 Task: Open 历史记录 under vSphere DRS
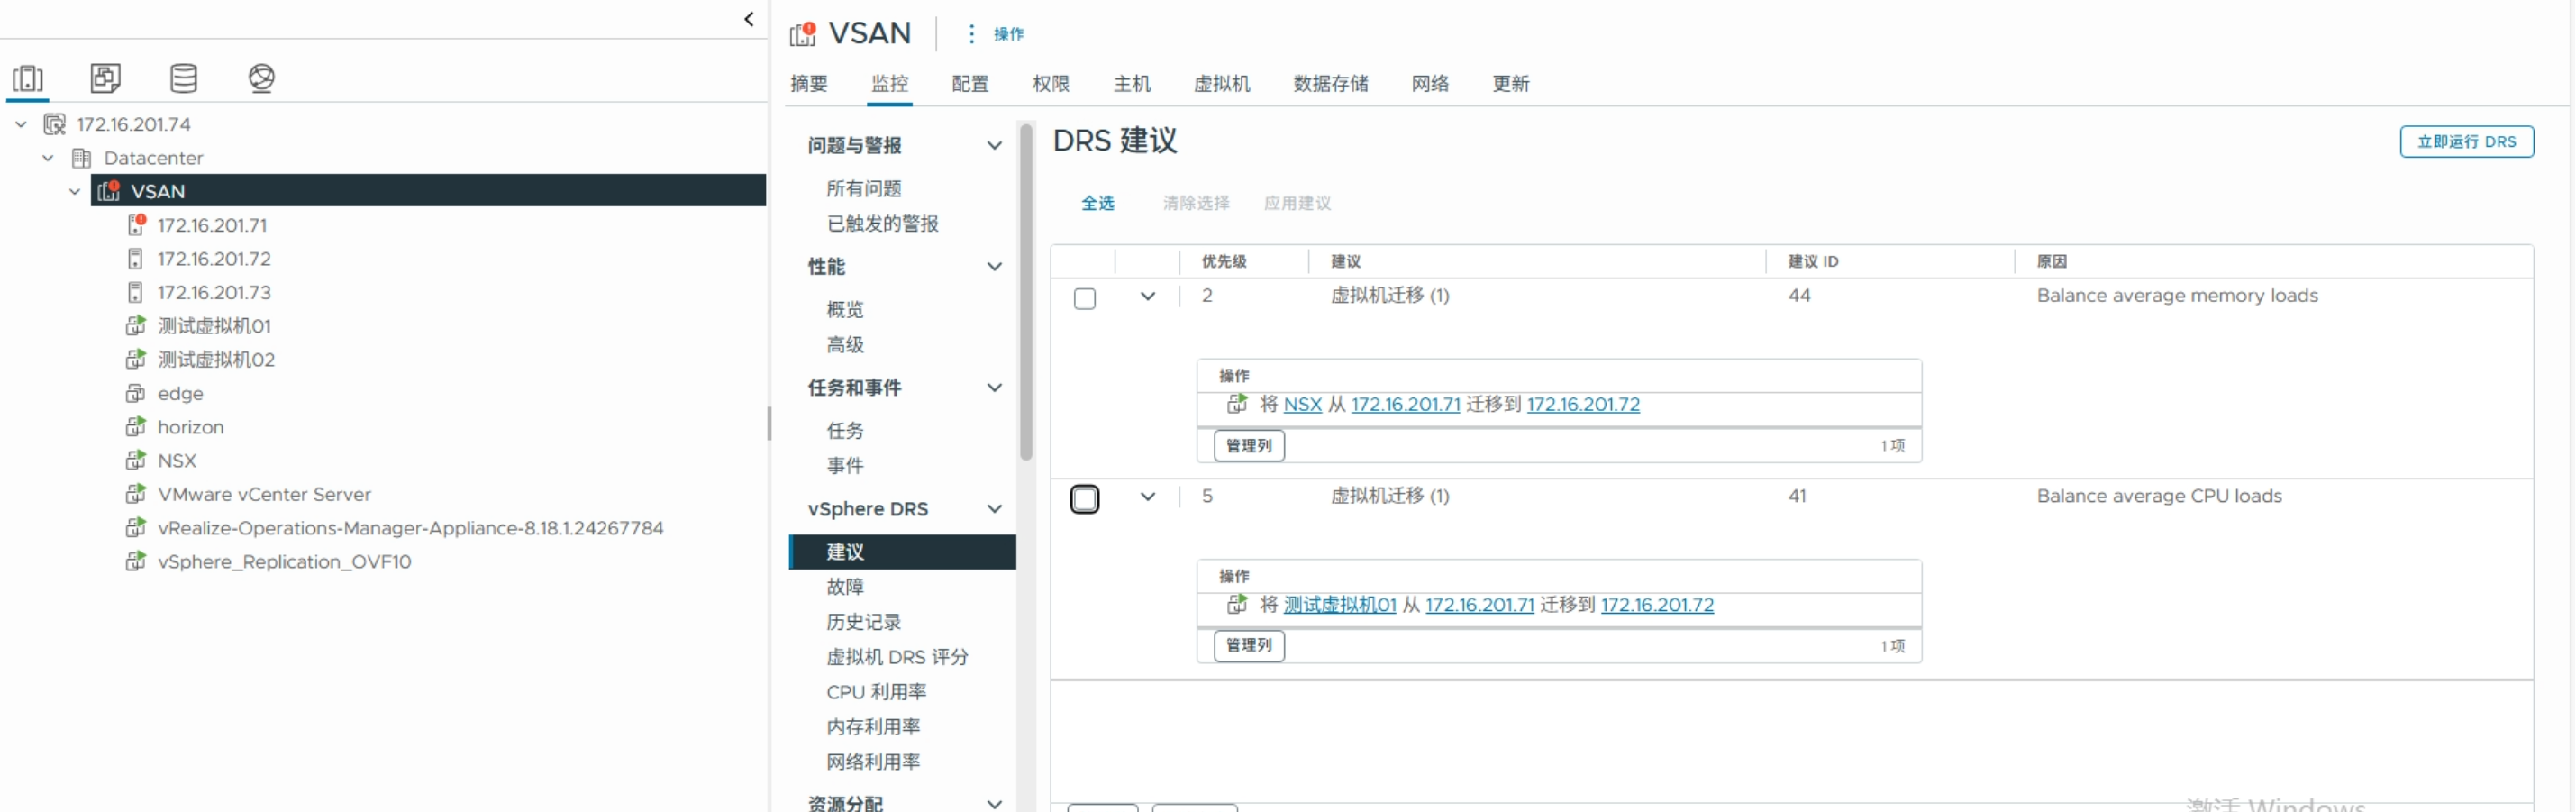tap(864, 622)
